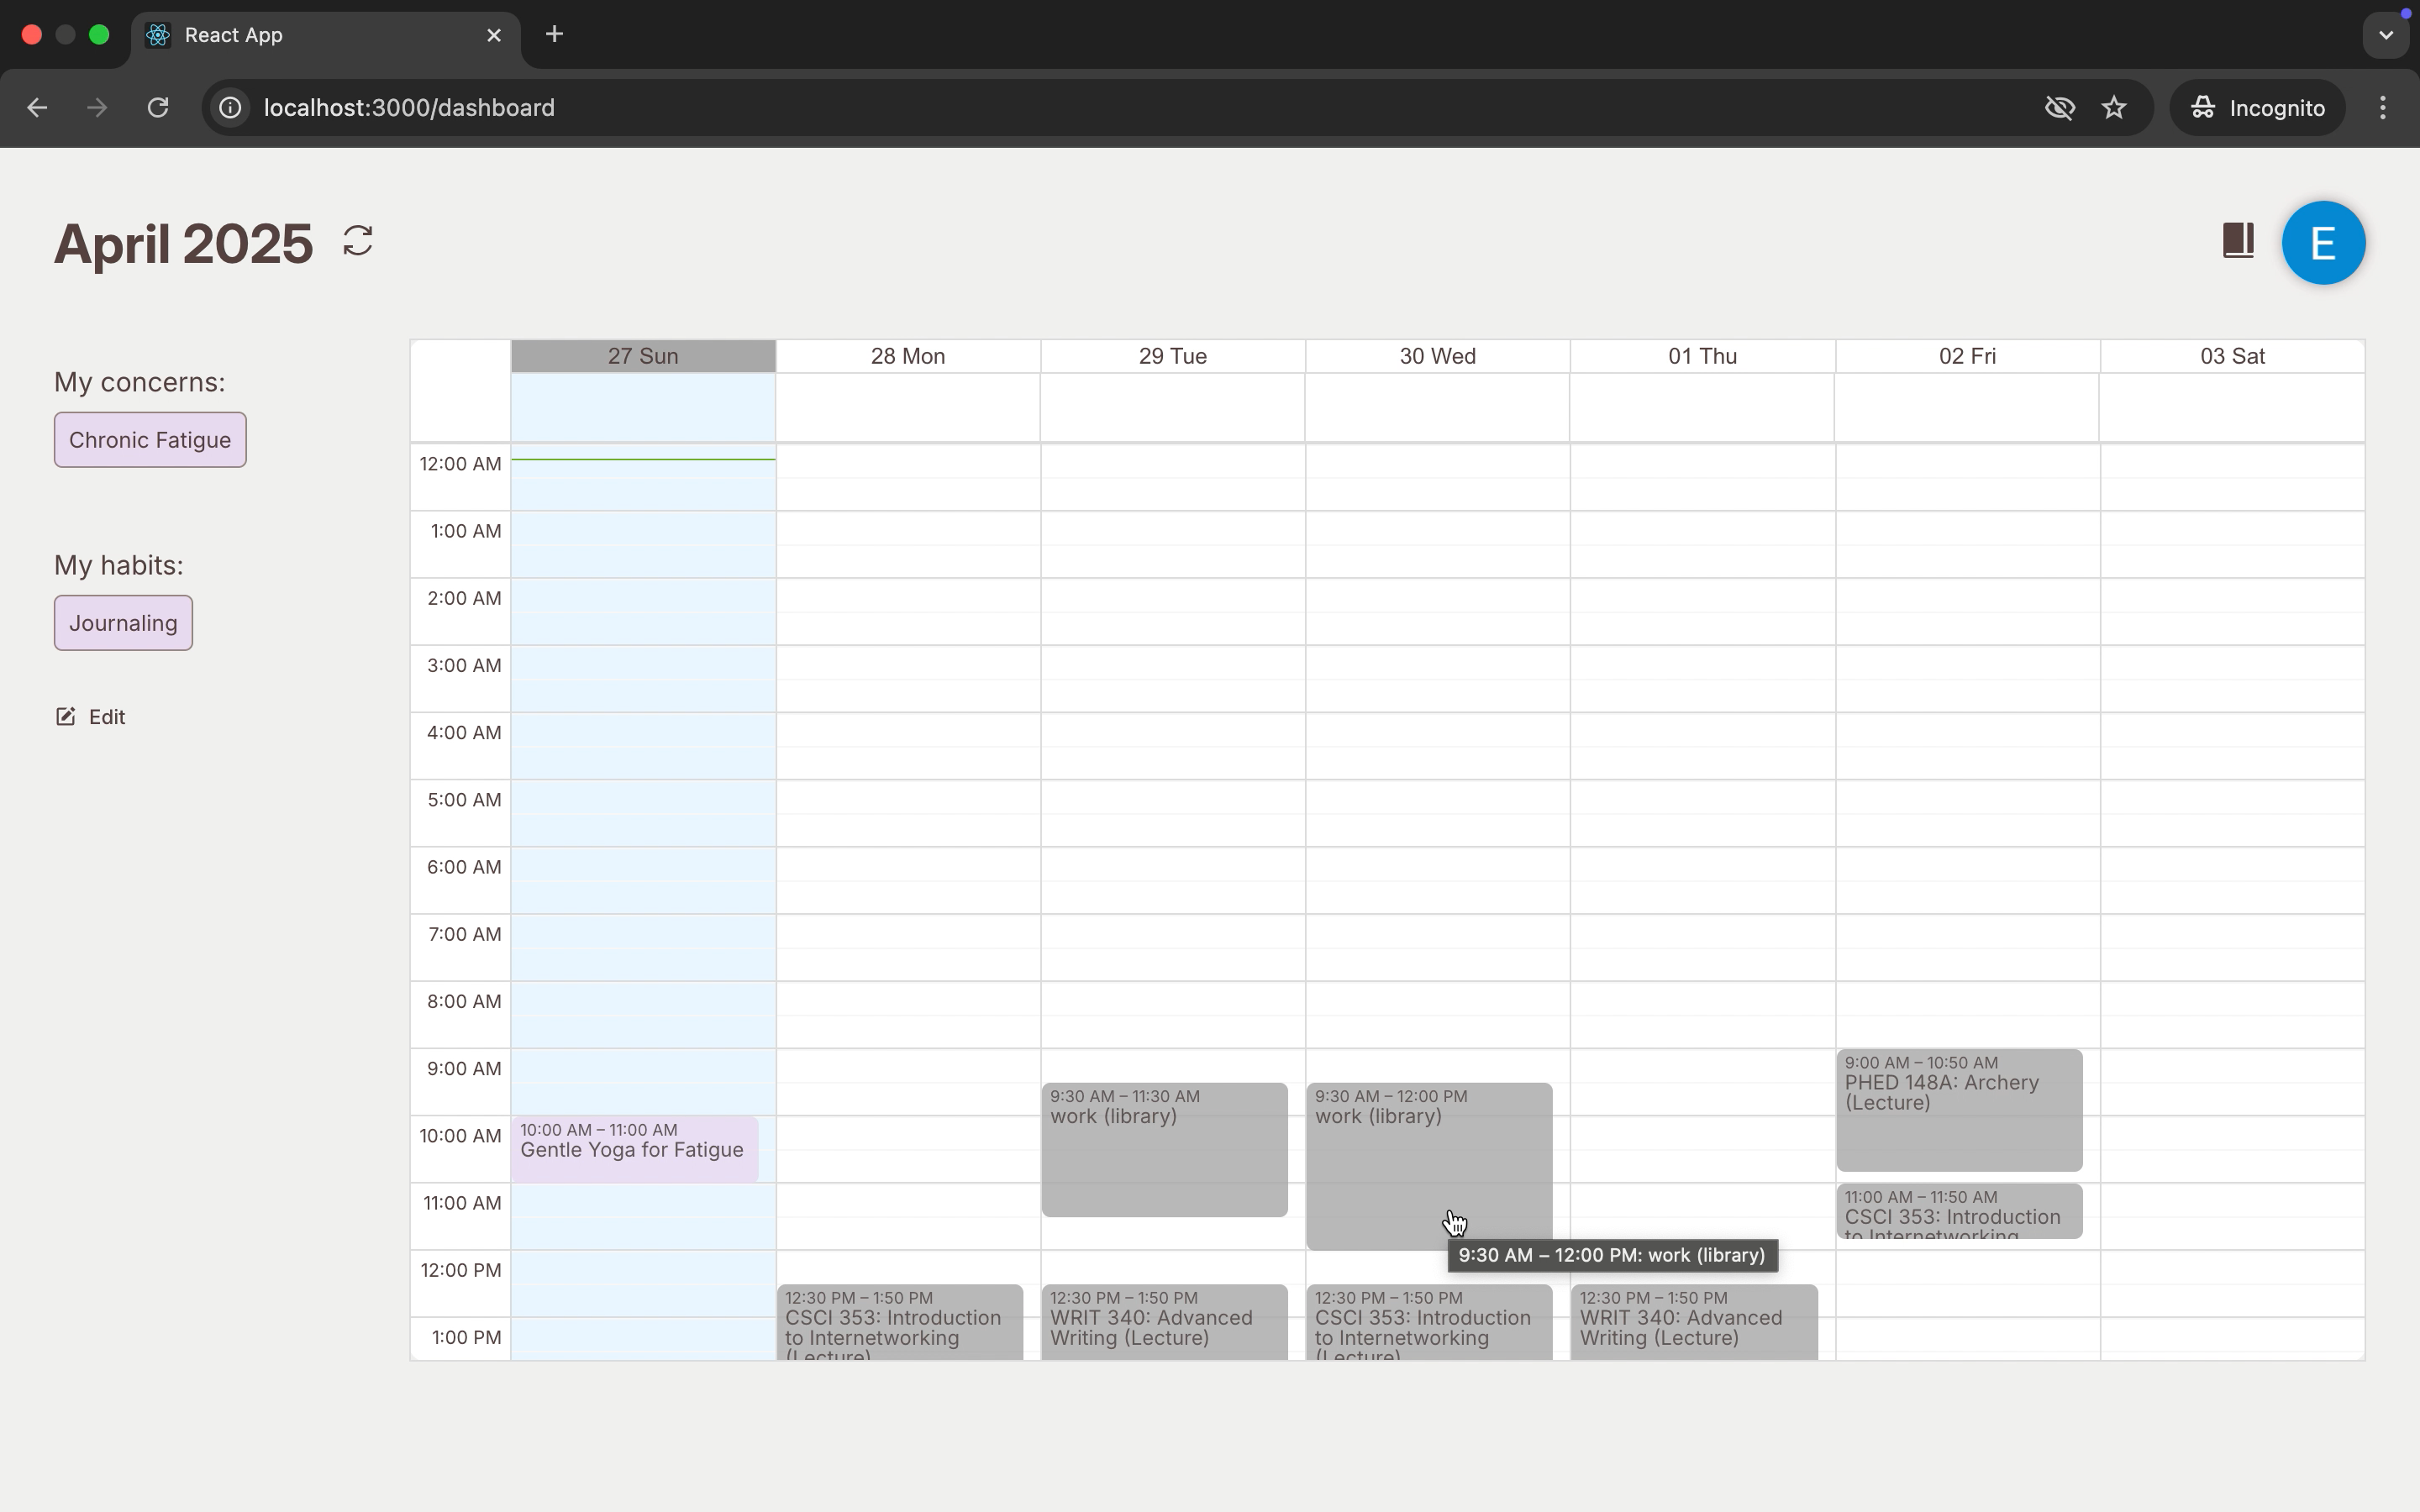
Task: Open PHED 148A Archery event on Friday
Action: 1958,1110
